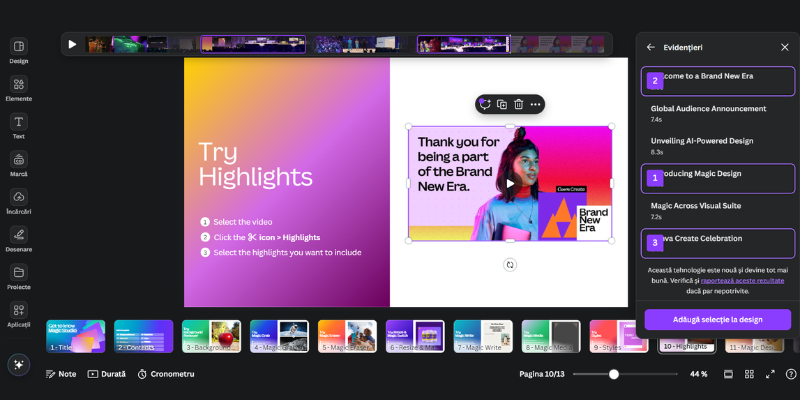Open the Durată option in bottom bar
The height and width of the screenshot is (400, 800).
point(106,374)
